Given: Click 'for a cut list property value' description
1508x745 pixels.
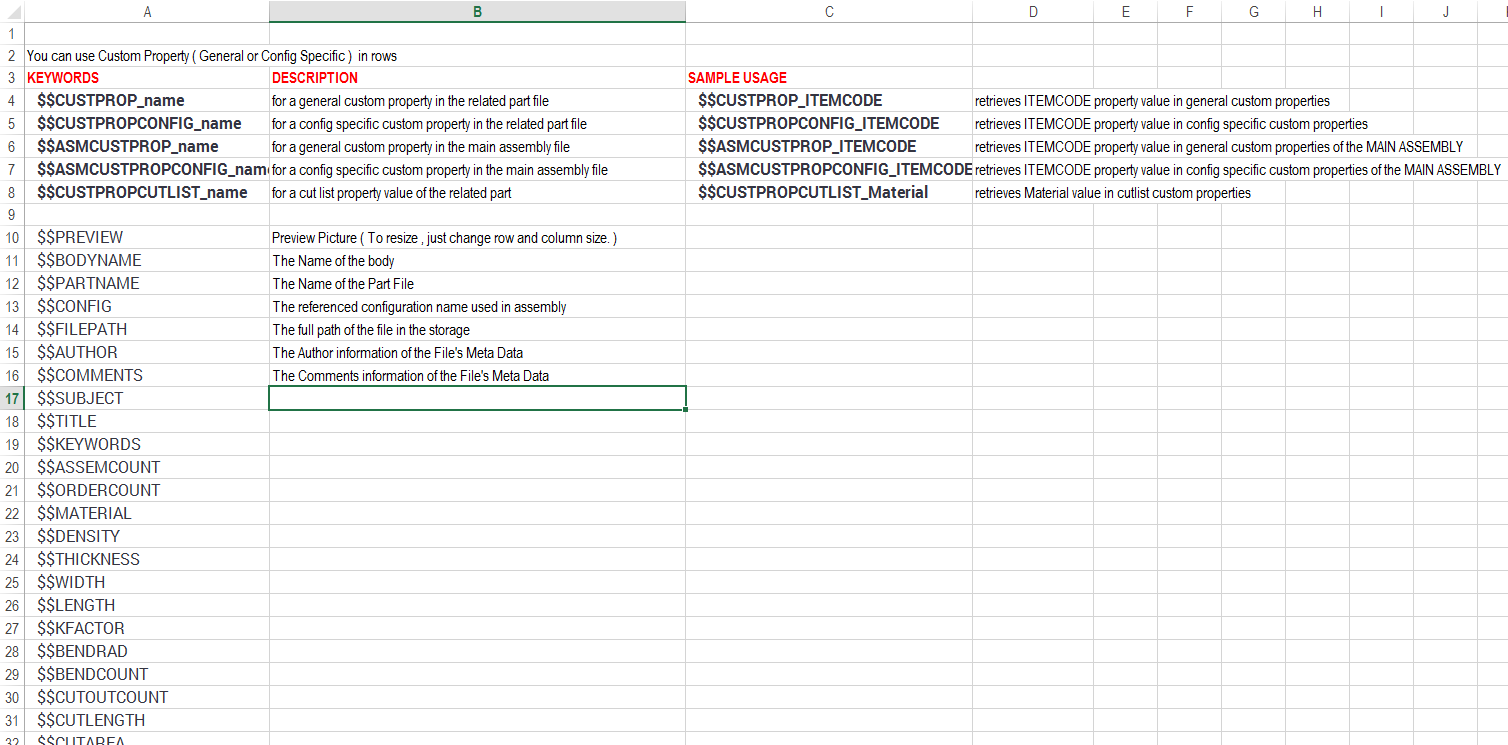Looking at the screenshot, I should pyautogui.click(x=477, y=192).
